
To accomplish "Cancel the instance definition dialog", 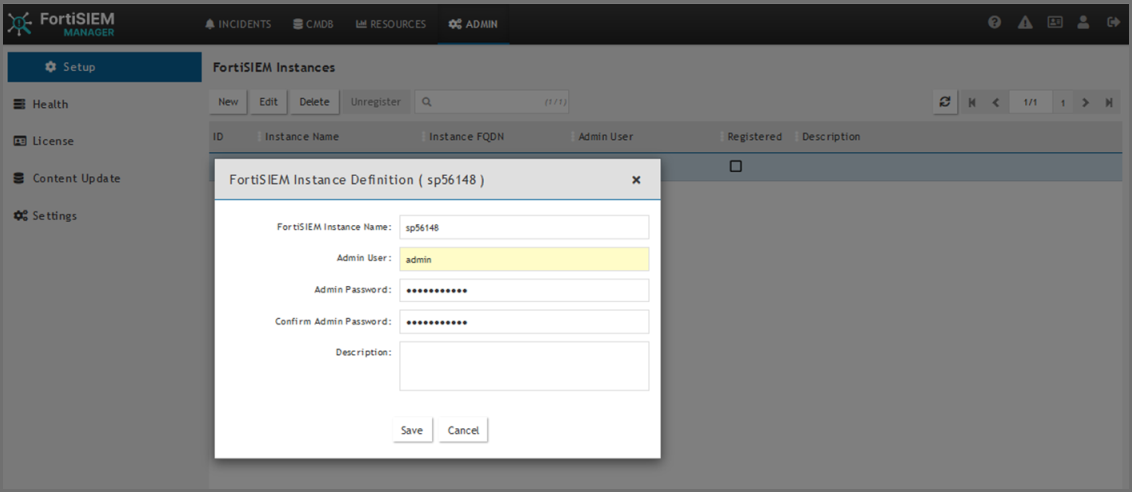I will tap(463, 430).
